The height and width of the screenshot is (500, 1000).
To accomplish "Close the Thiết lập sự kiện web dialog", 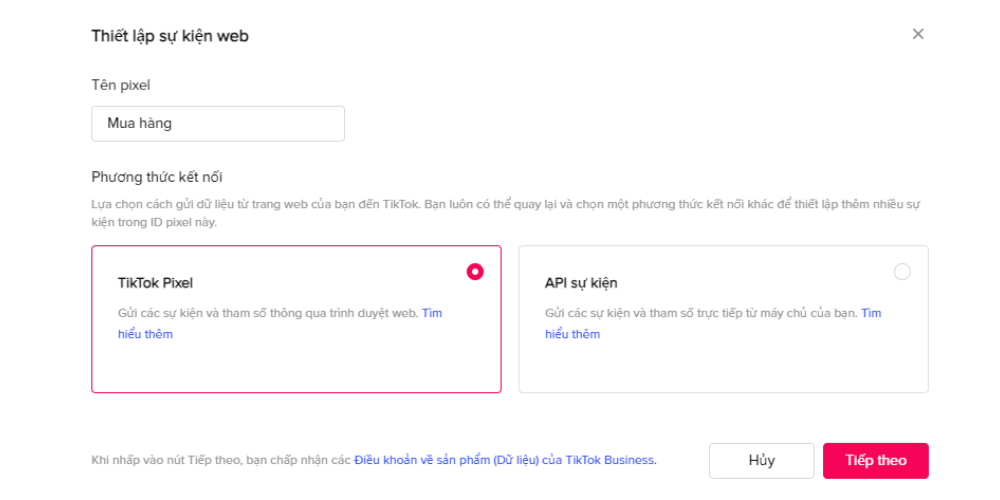I will [x=918, y=34].
